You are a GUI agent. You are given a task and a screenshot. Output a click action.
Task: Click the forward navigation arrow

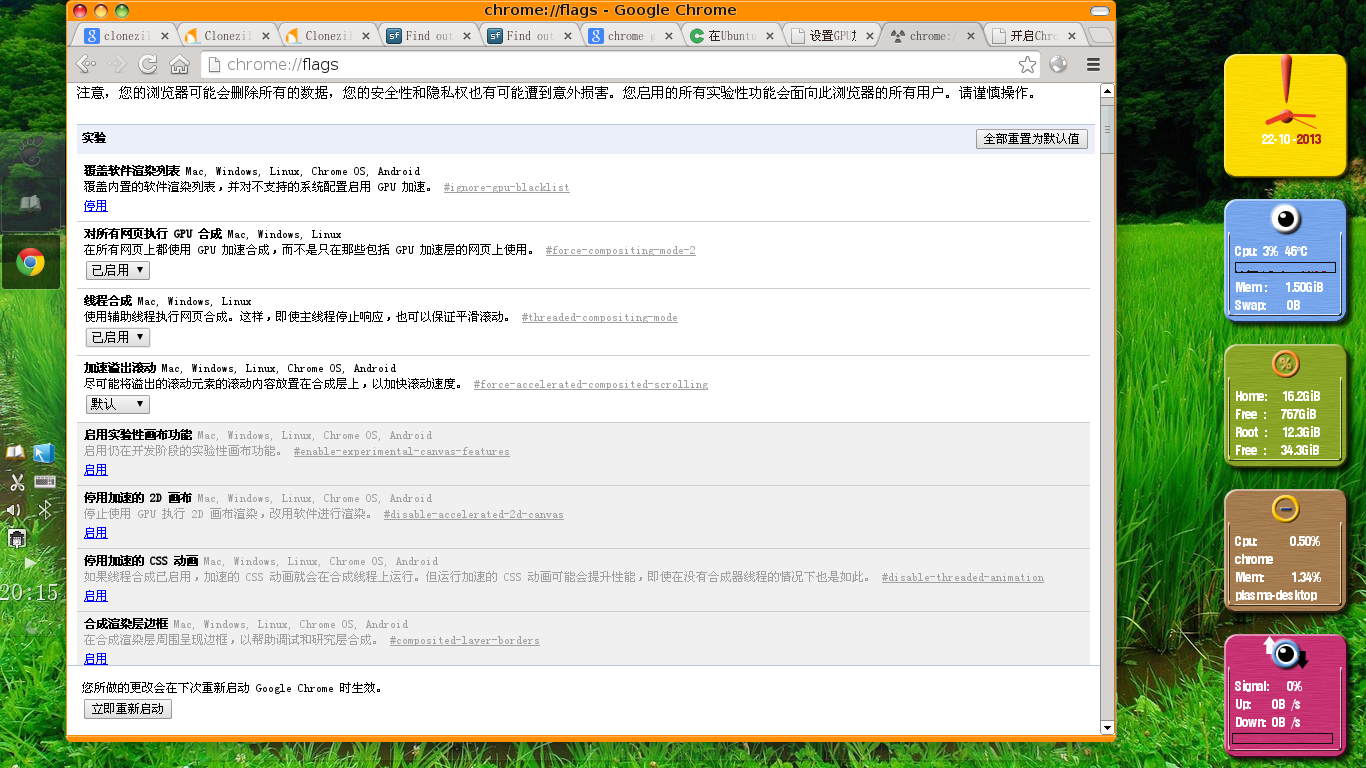point(118,64)
